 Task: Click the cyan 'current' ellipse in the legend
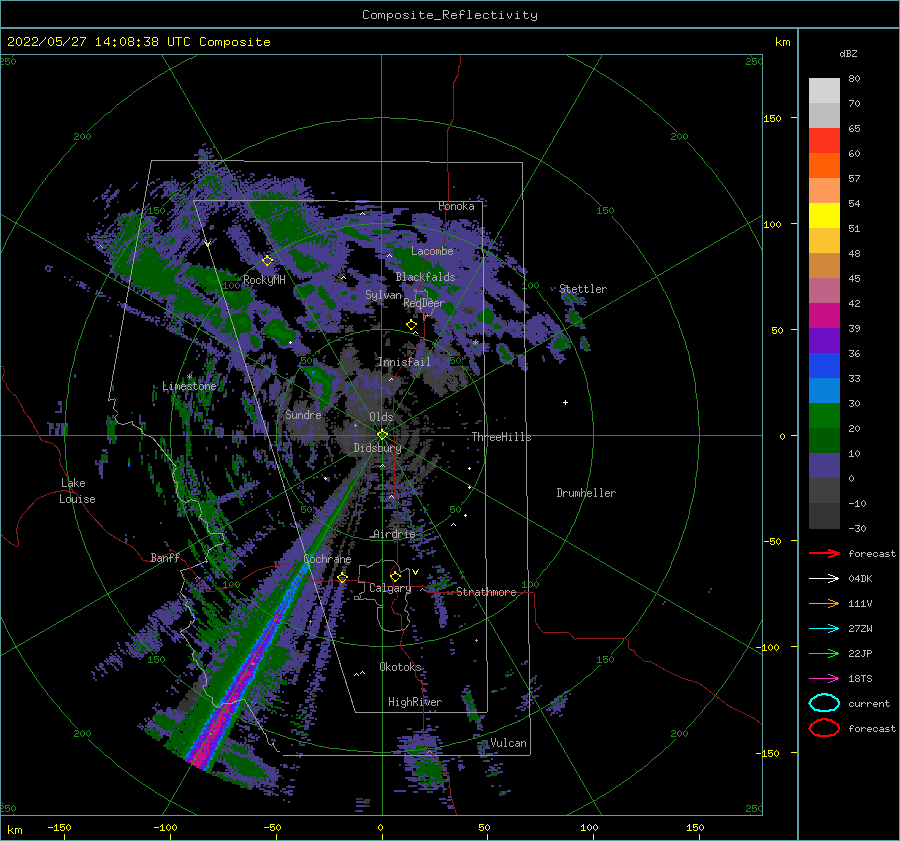coord(824,703)
